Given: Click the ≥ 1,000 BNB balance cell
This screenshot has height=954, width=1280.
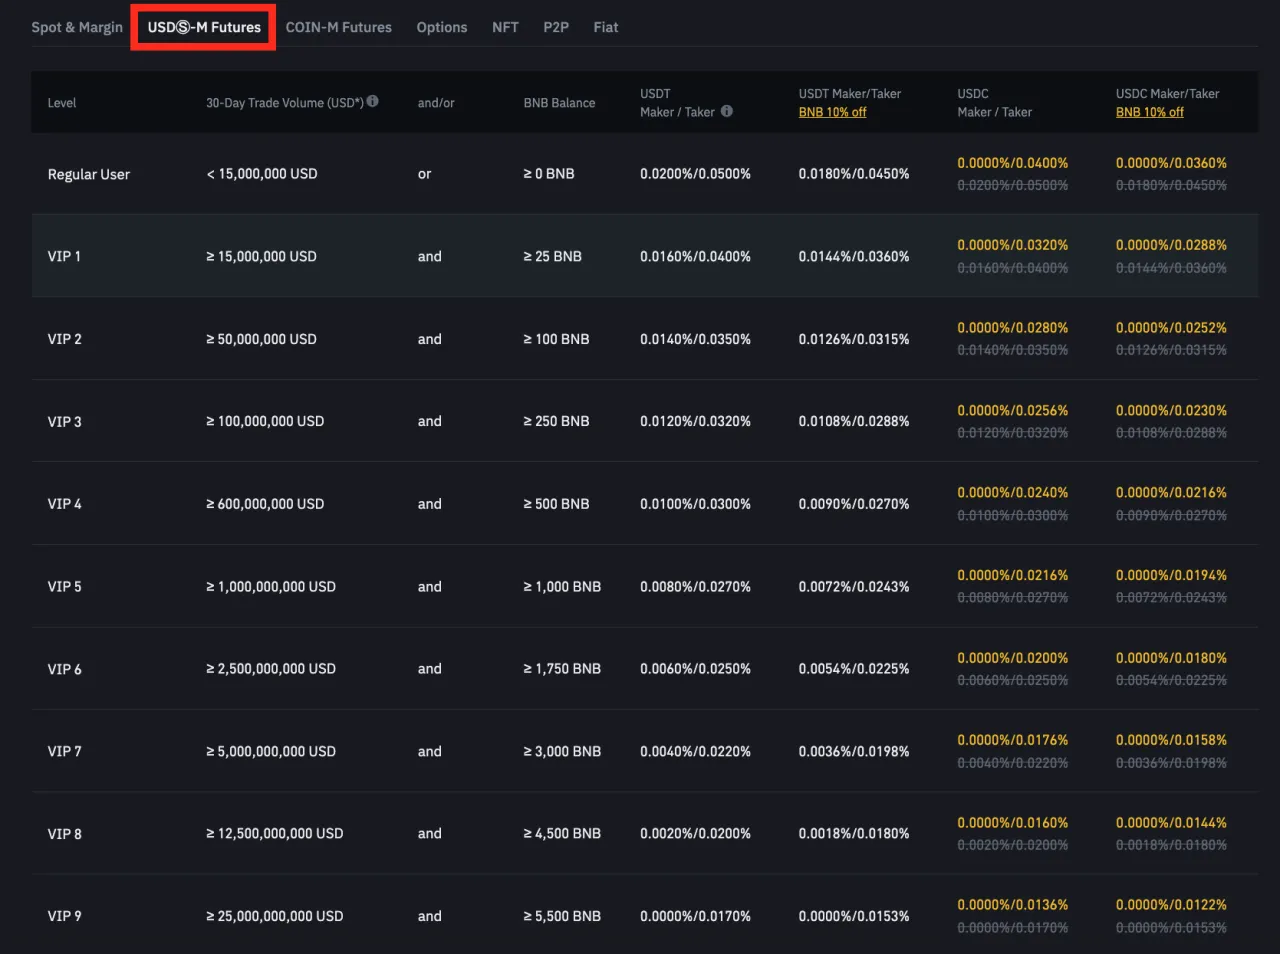Looking at the screenshot, I should tap(562, 586).
